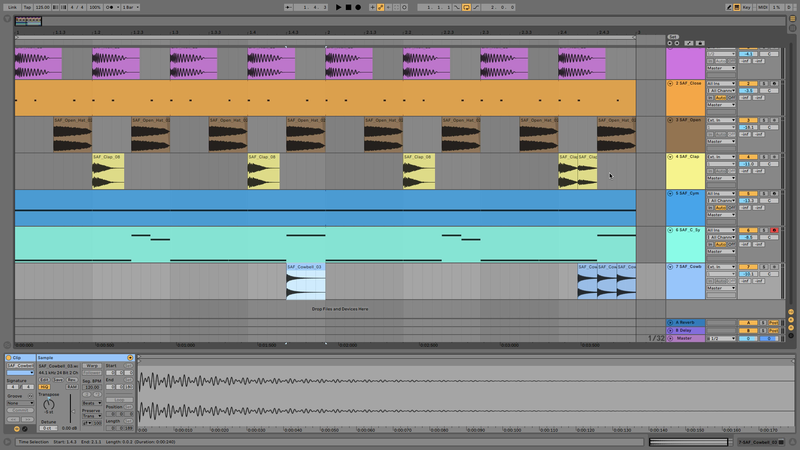Screen dimensions: 800x450
Task: Open track 3 Ext. In input dropdown
Action: (721, 120)
